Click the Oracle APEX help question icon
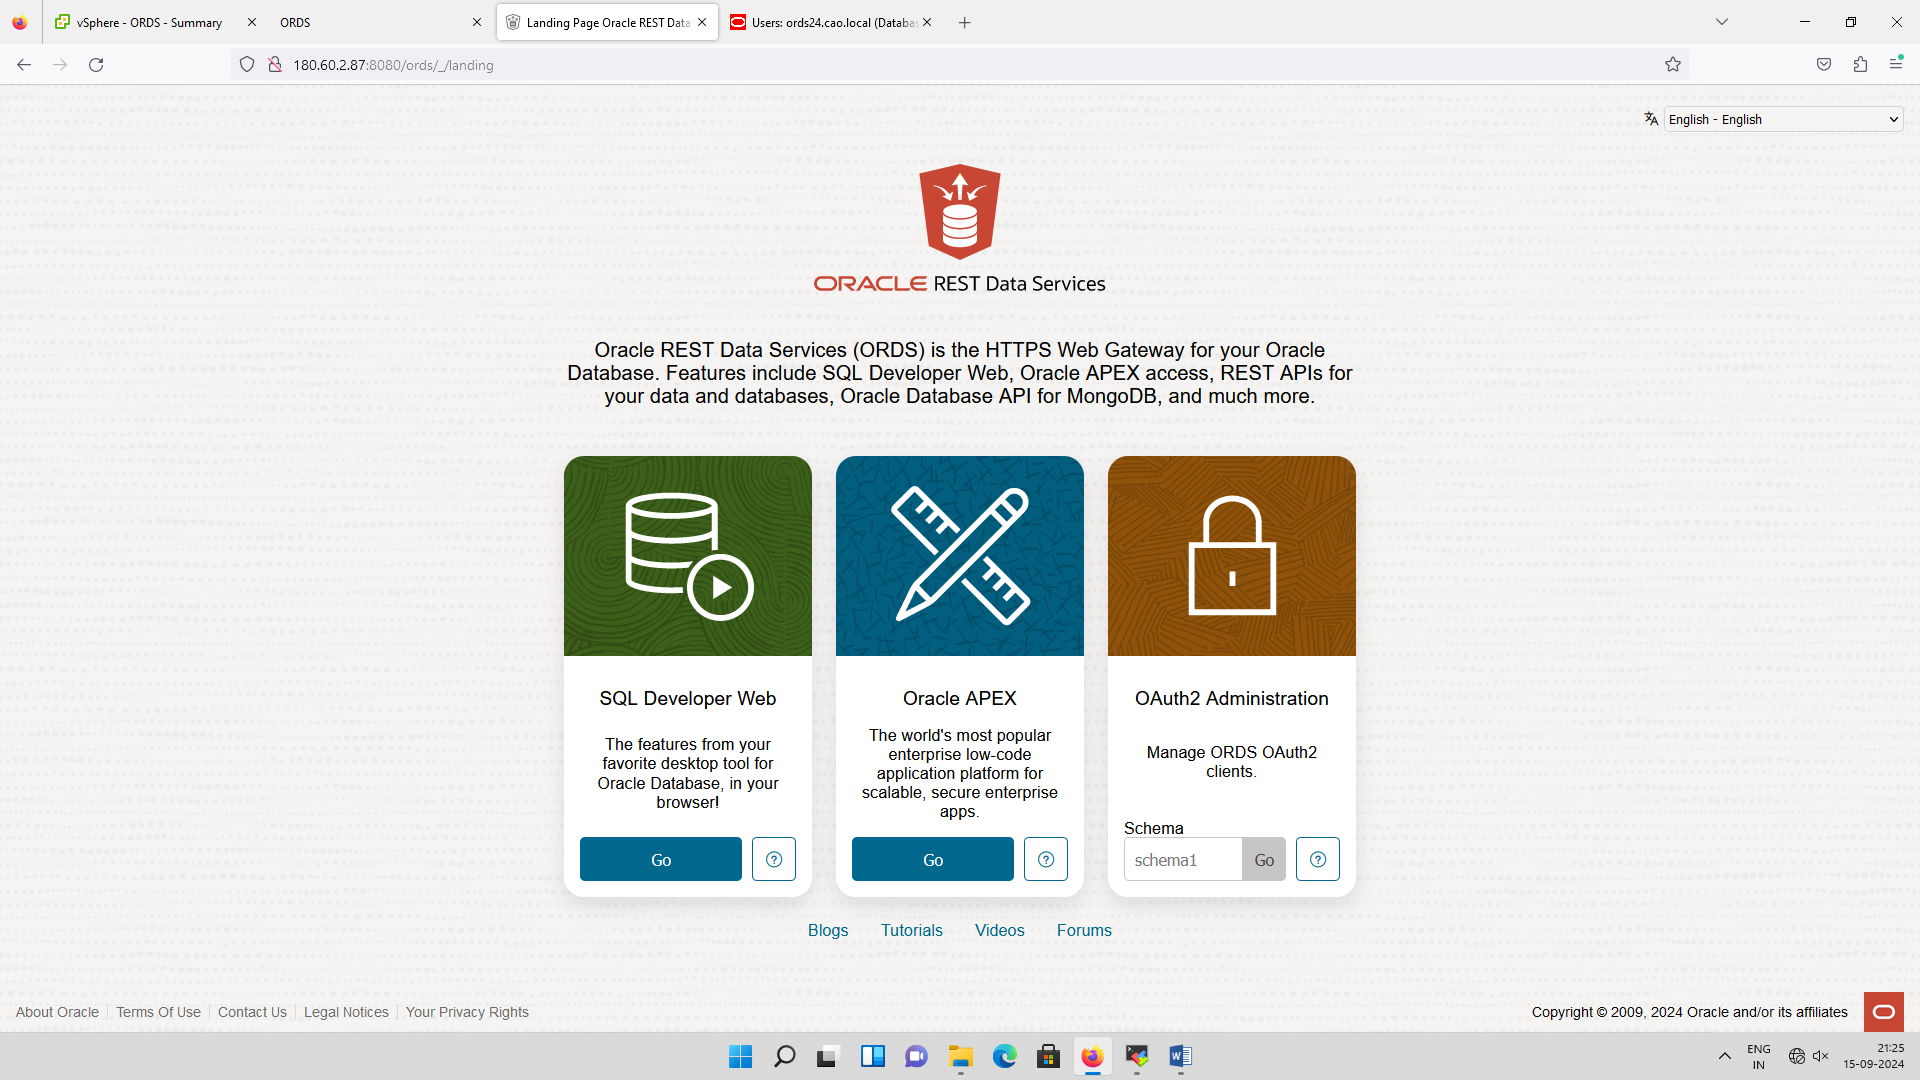1920x1080 pixels. tap(1045, 859)
